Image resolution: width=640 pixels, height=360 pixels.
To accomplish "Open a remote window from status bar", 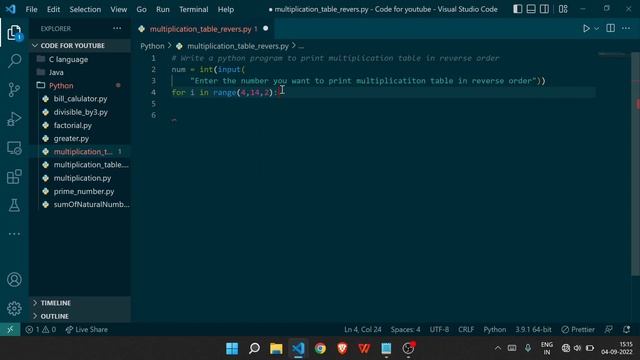I will coord(10,329).
